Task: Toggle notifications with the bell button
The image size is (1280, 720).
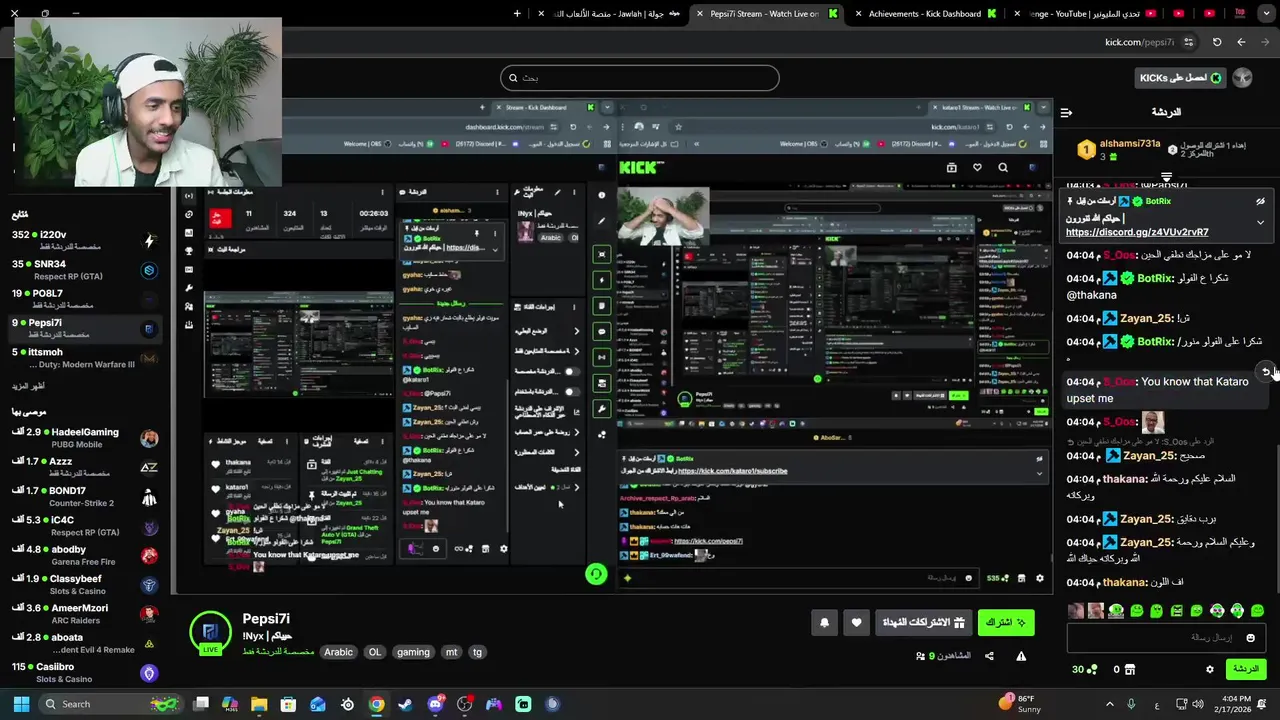Action: pyautogui.click(x=824, y=622)
